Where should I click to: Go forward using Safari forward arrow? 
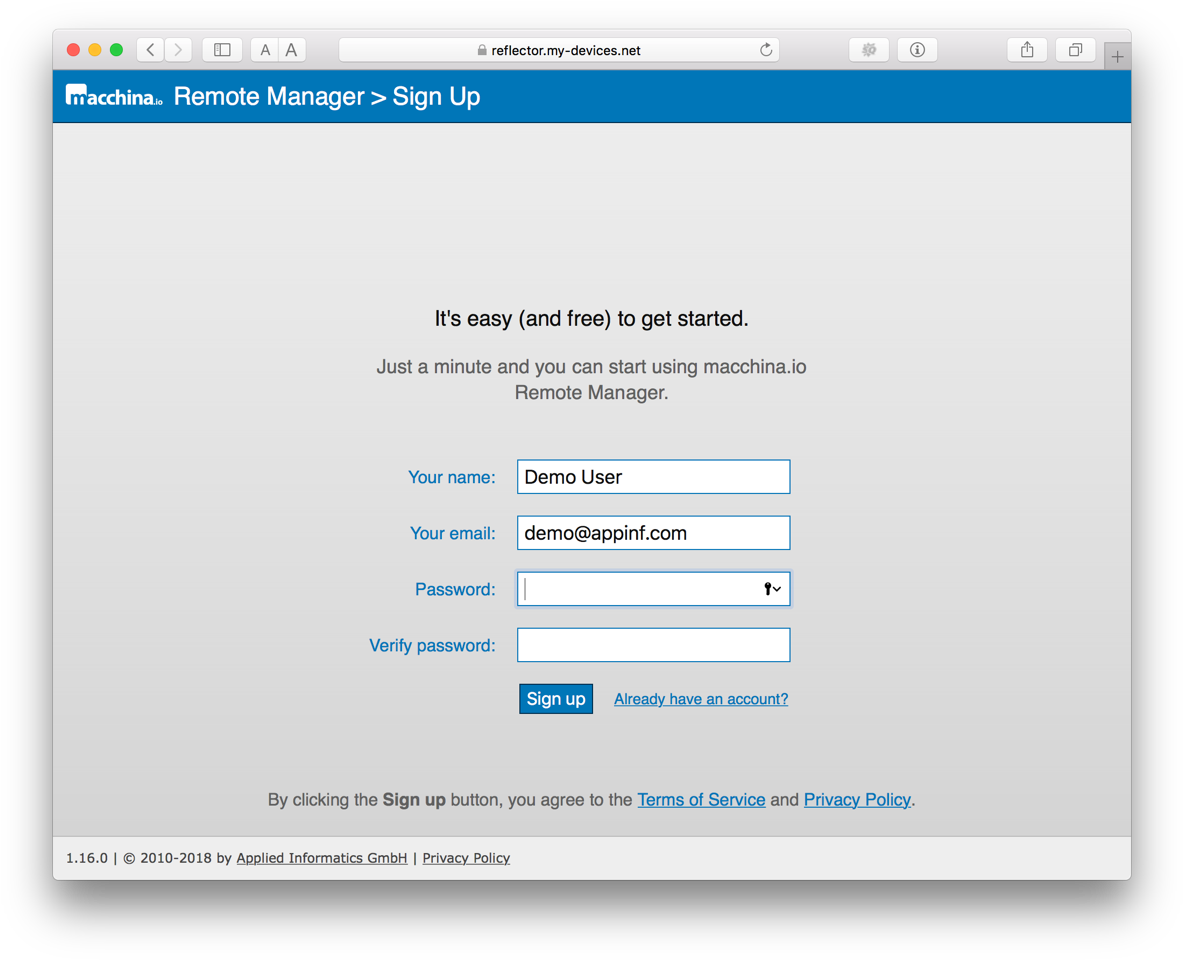[178, 50]
